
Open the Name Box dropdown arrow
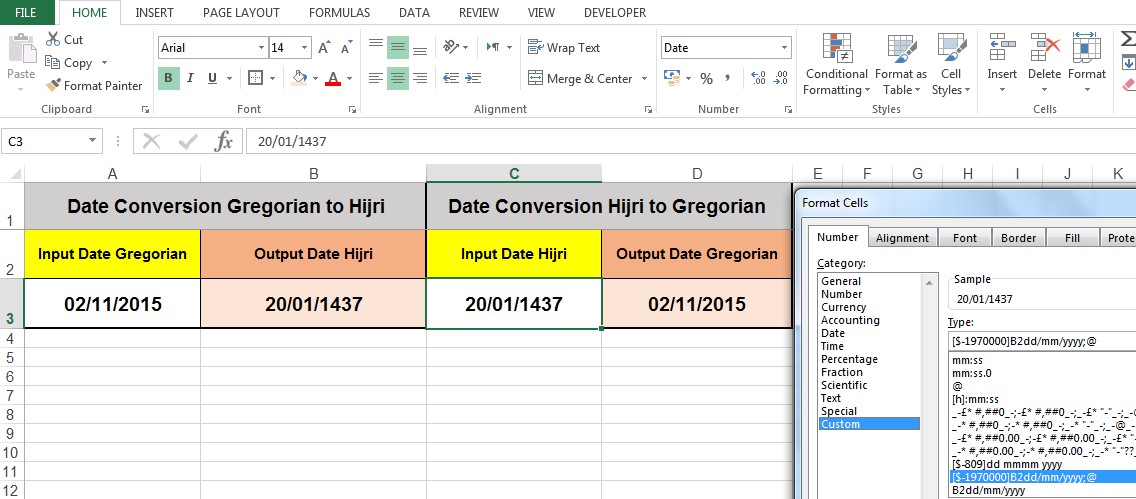coord(93,142)
